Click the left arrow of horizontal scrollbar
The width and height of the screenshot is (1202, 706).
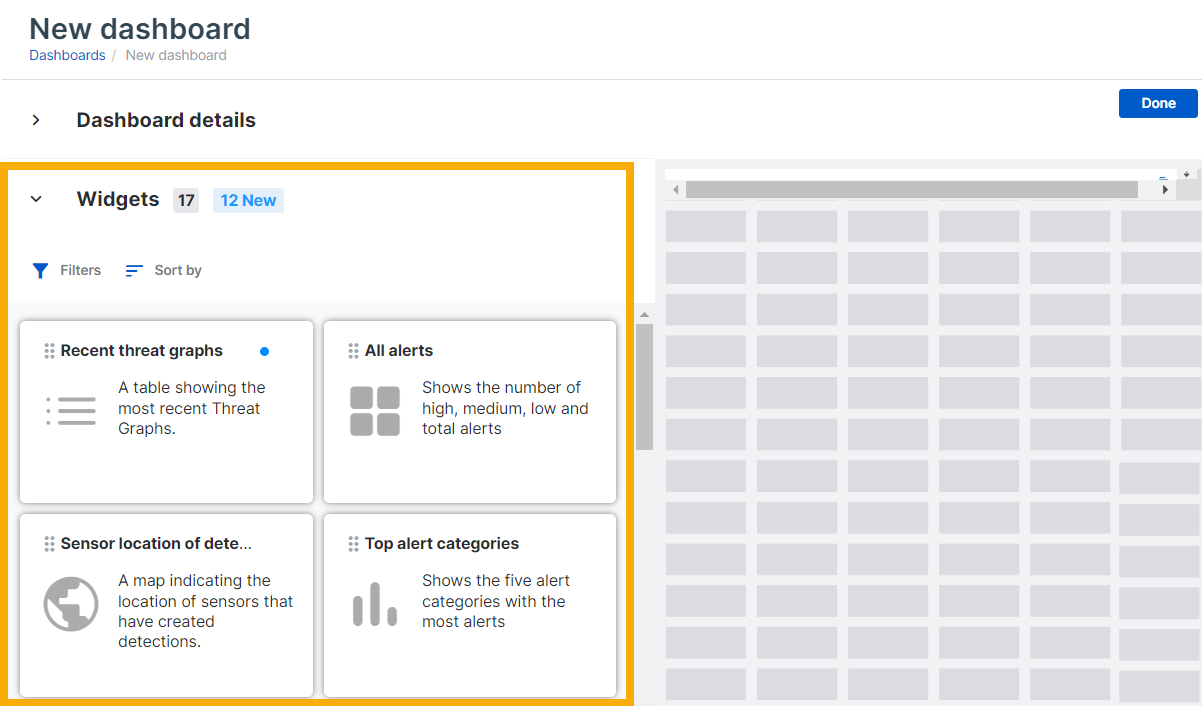tap(675, 189)
